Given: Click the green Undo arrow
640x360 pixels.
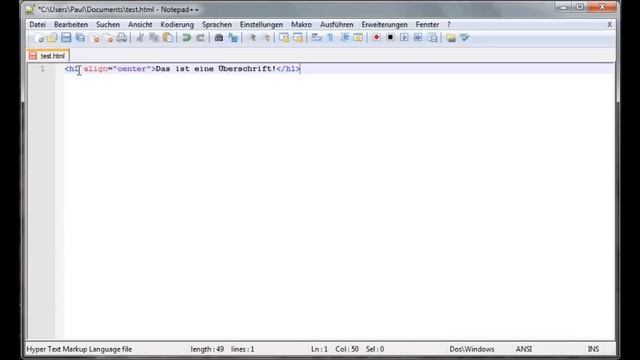Looking at the screenshot, I should point(187,38).
